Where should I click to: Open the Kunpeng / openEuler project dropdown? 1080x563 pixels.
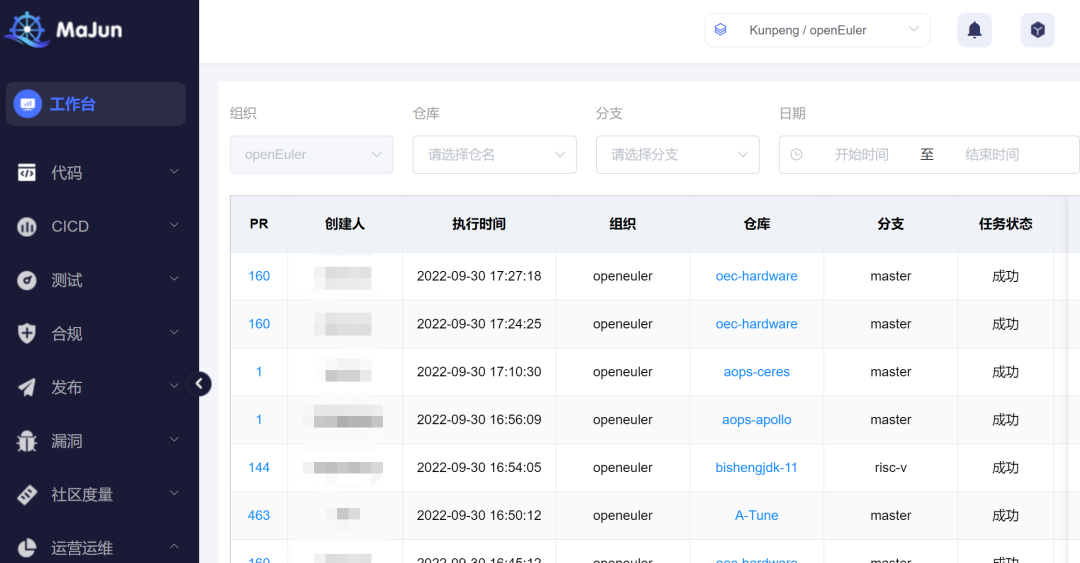[x=818, y=30]
